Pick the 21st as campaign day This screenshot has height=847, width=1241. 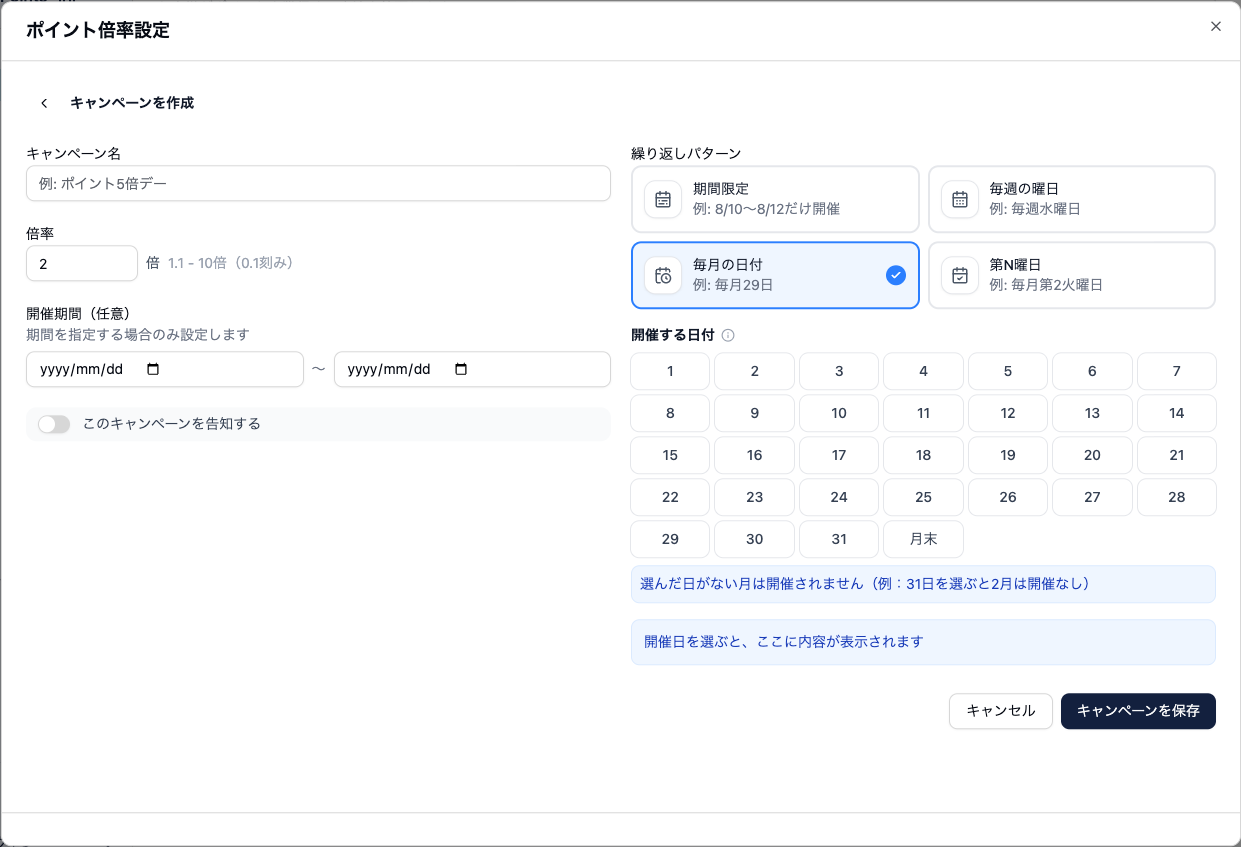[1177, 455]
